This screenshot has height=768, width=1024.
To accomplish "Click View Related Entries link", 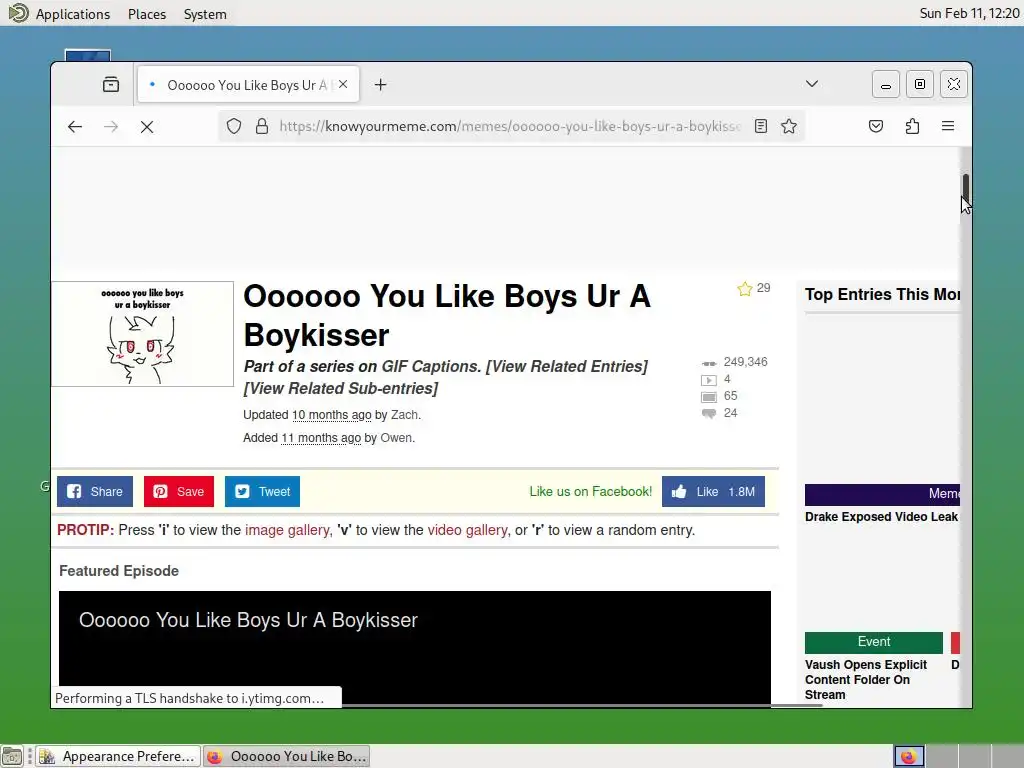I will click(x=567, y=366).
